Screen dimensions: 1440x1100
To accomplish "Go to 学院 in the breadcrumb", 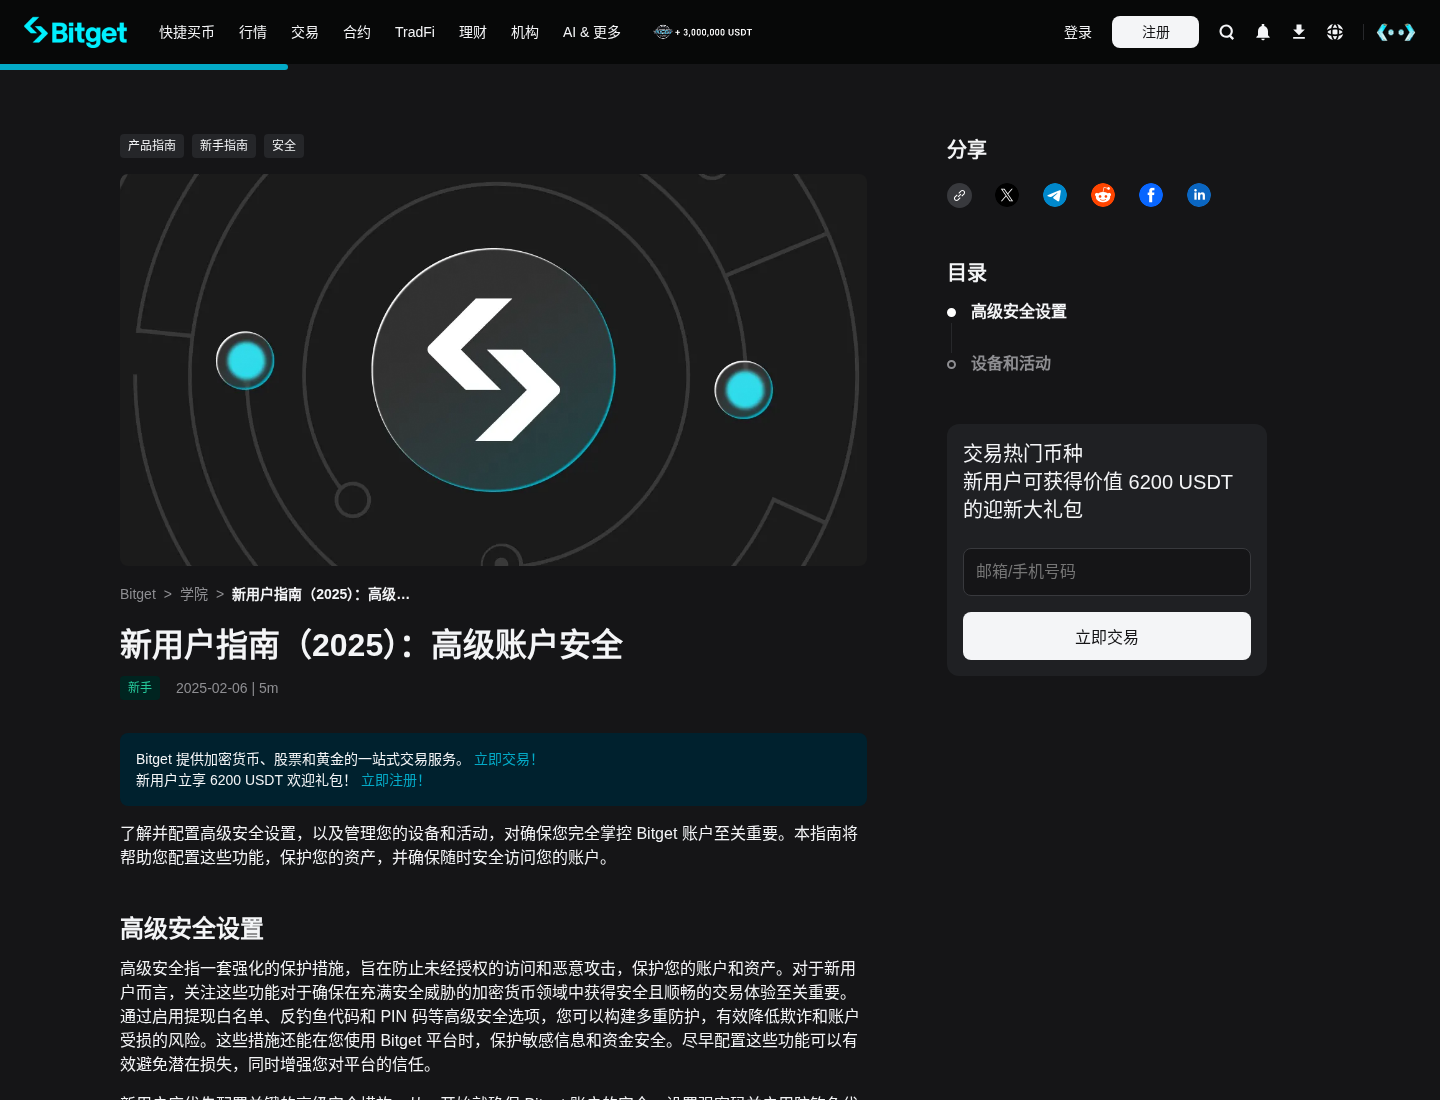I will pyautogui.click(x=194, y=594).
